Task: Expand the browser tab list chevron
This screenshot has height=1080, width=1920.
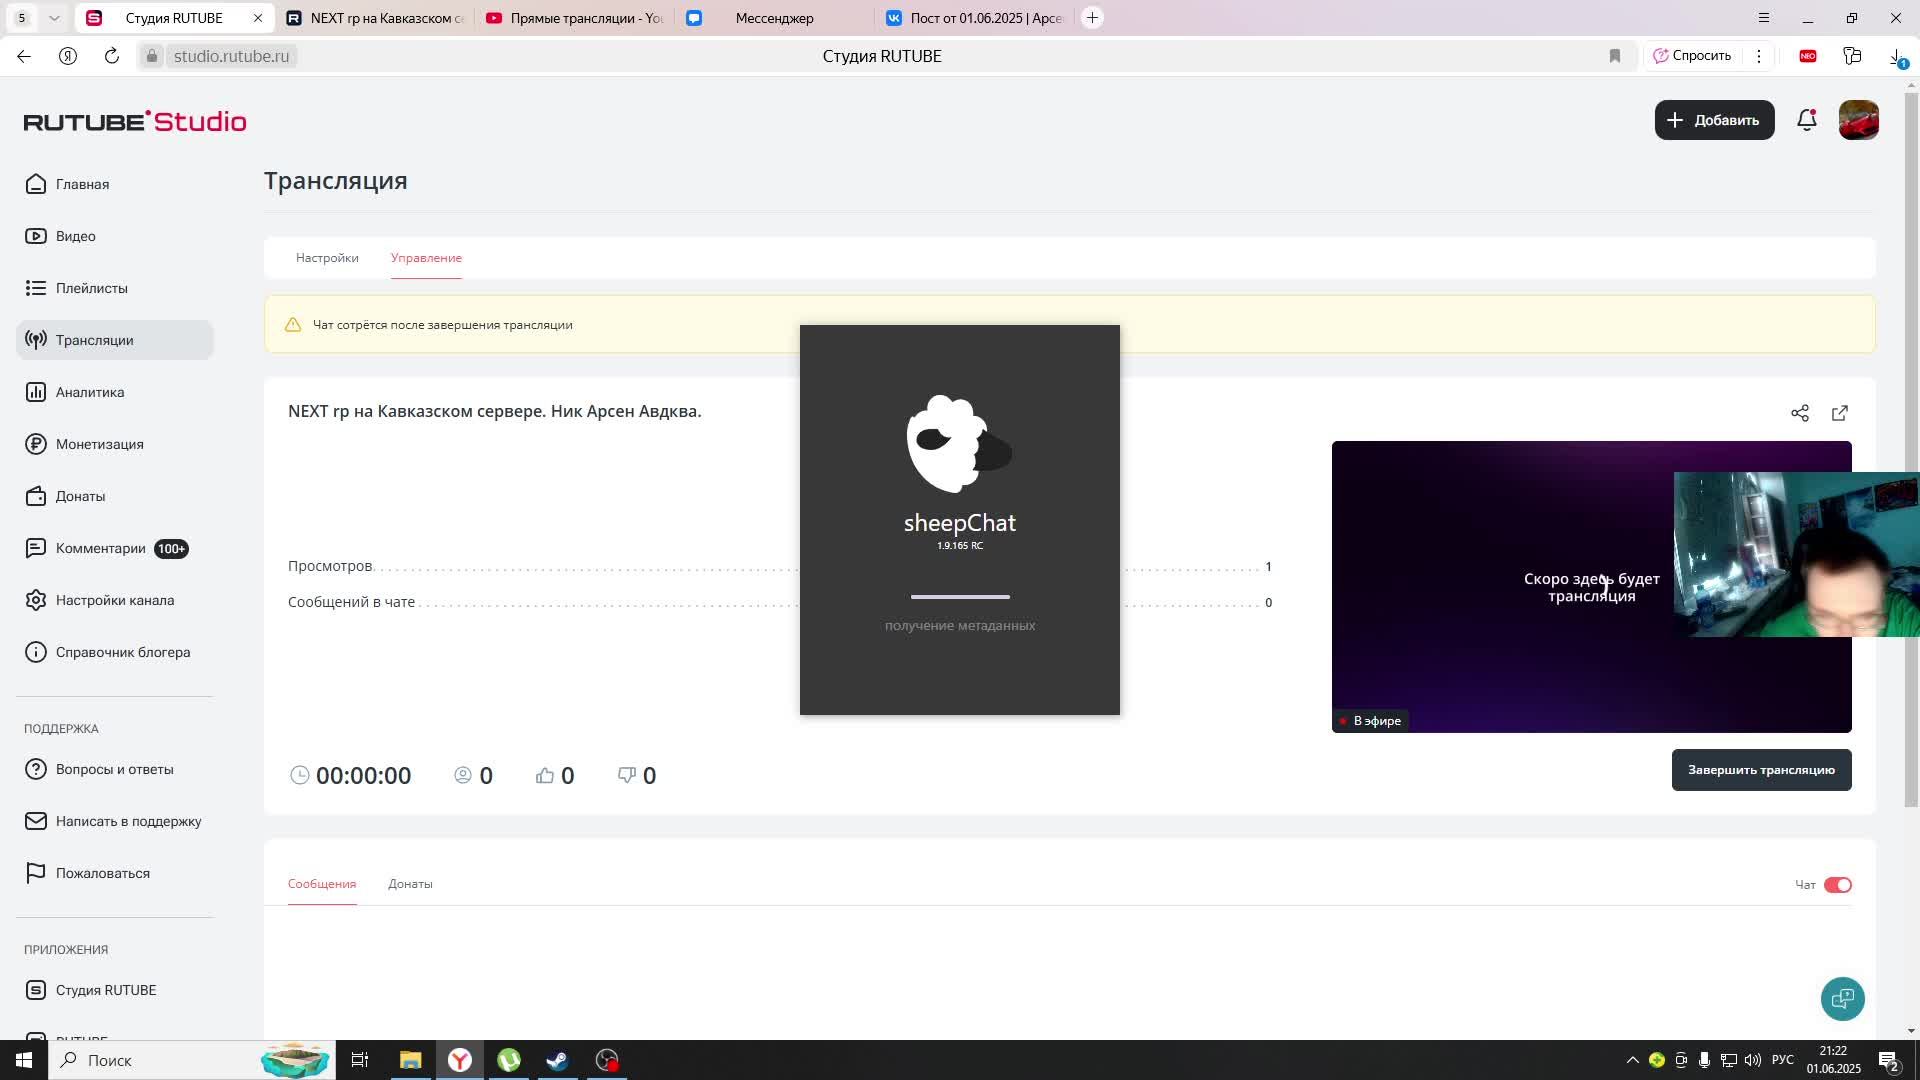Action: (x=54, y=18)
